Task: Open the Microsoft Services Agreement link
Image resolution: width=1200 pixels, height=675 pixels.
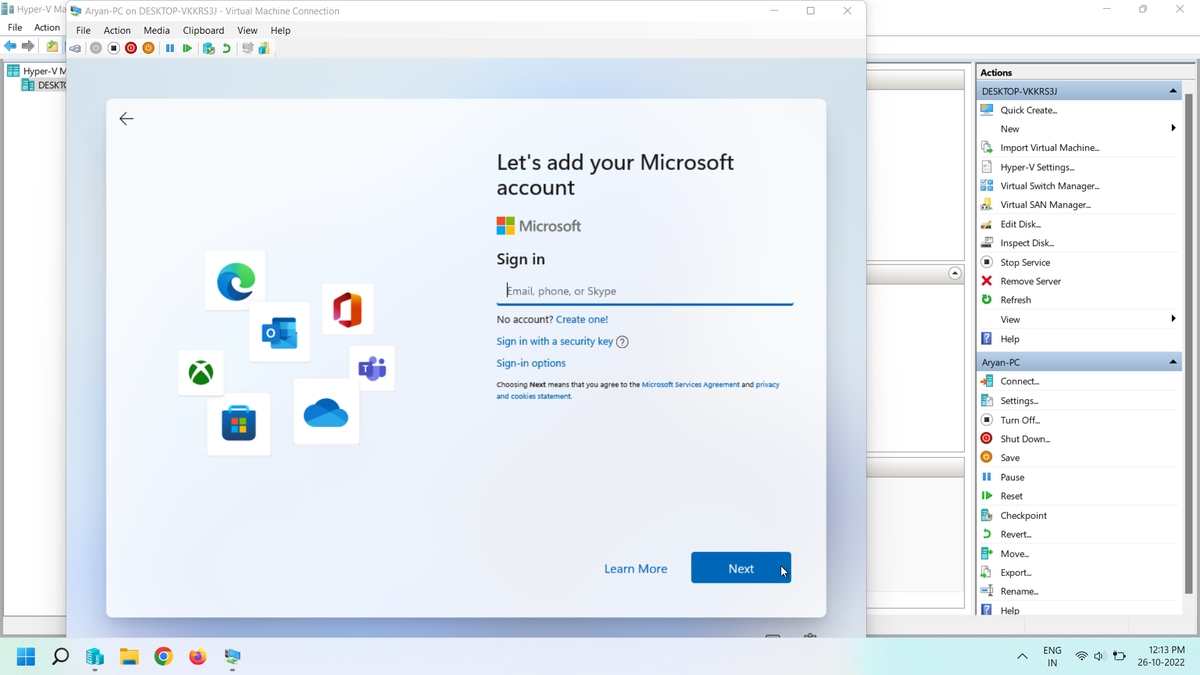Action: [x=691, y=385]
